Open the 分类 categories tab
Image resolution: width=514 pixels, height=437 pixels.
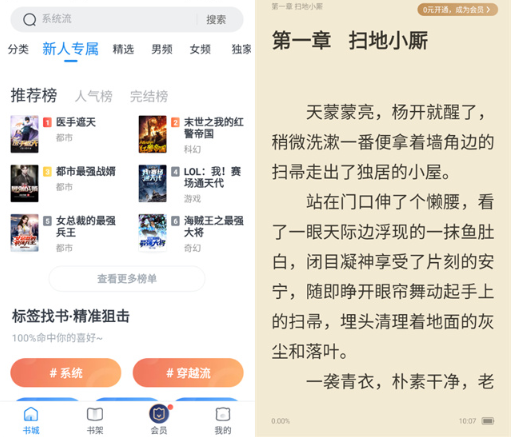click(x=18, y=49)
